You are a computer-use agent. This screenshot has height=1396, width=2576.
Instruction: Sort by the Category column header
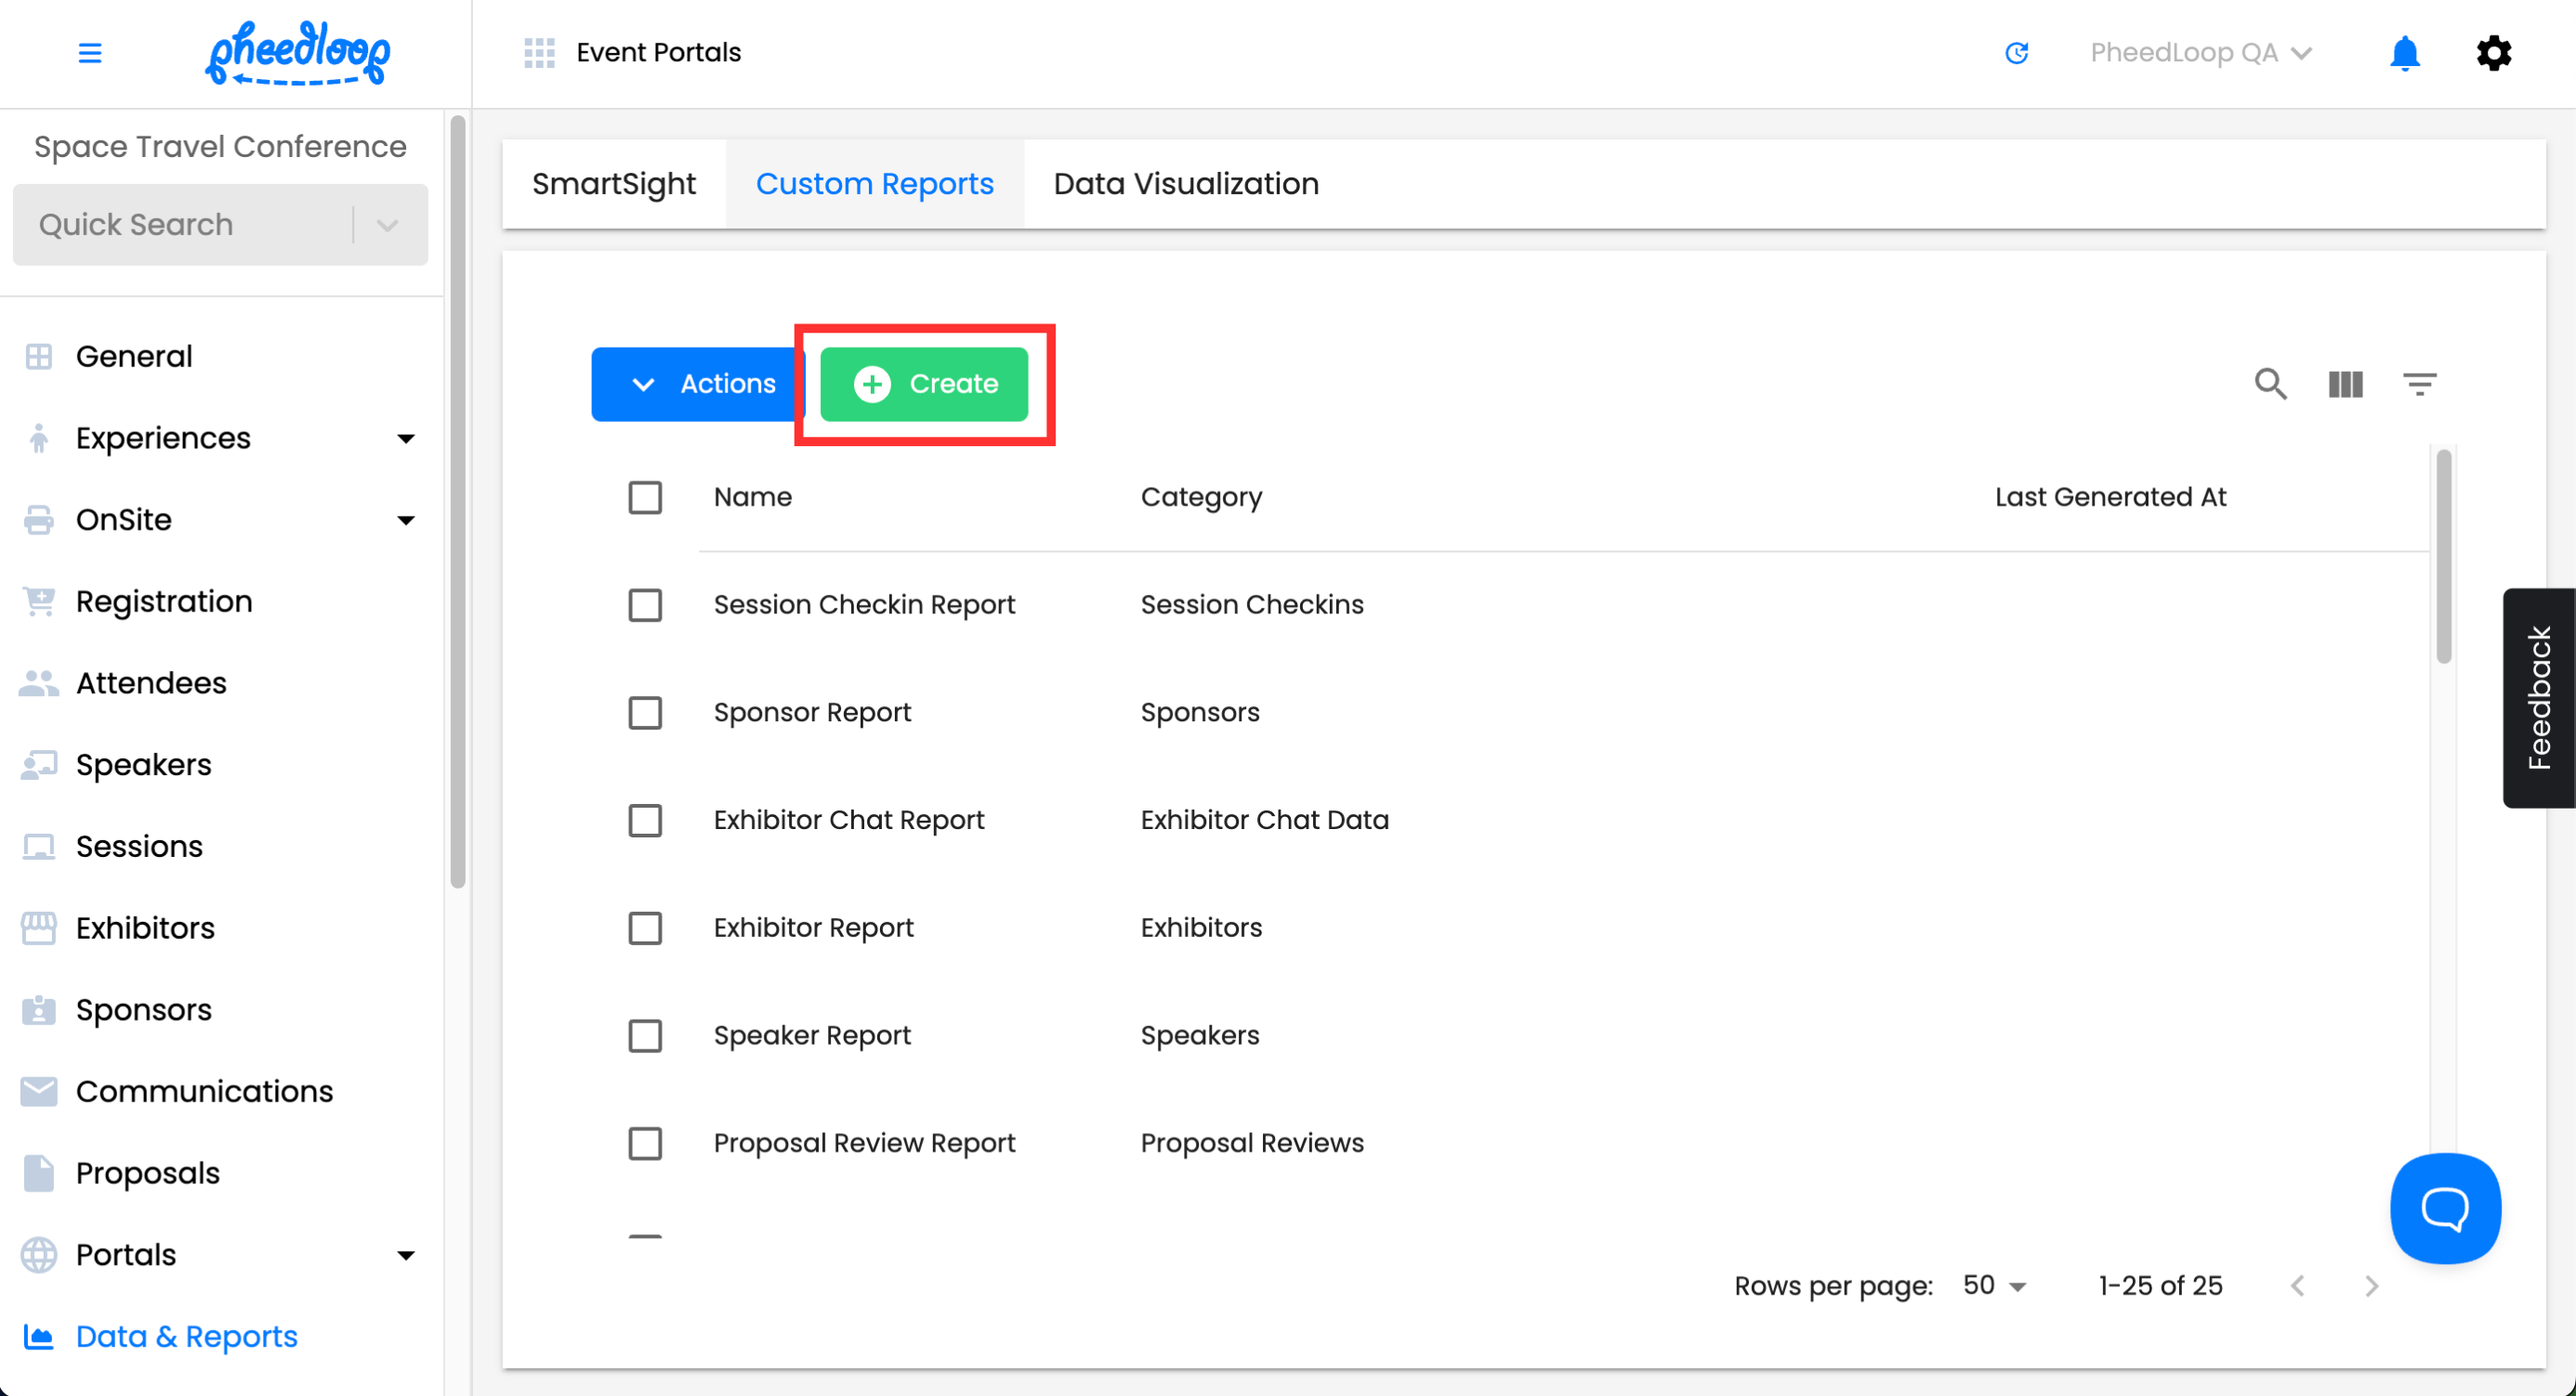click(1201, 497)
